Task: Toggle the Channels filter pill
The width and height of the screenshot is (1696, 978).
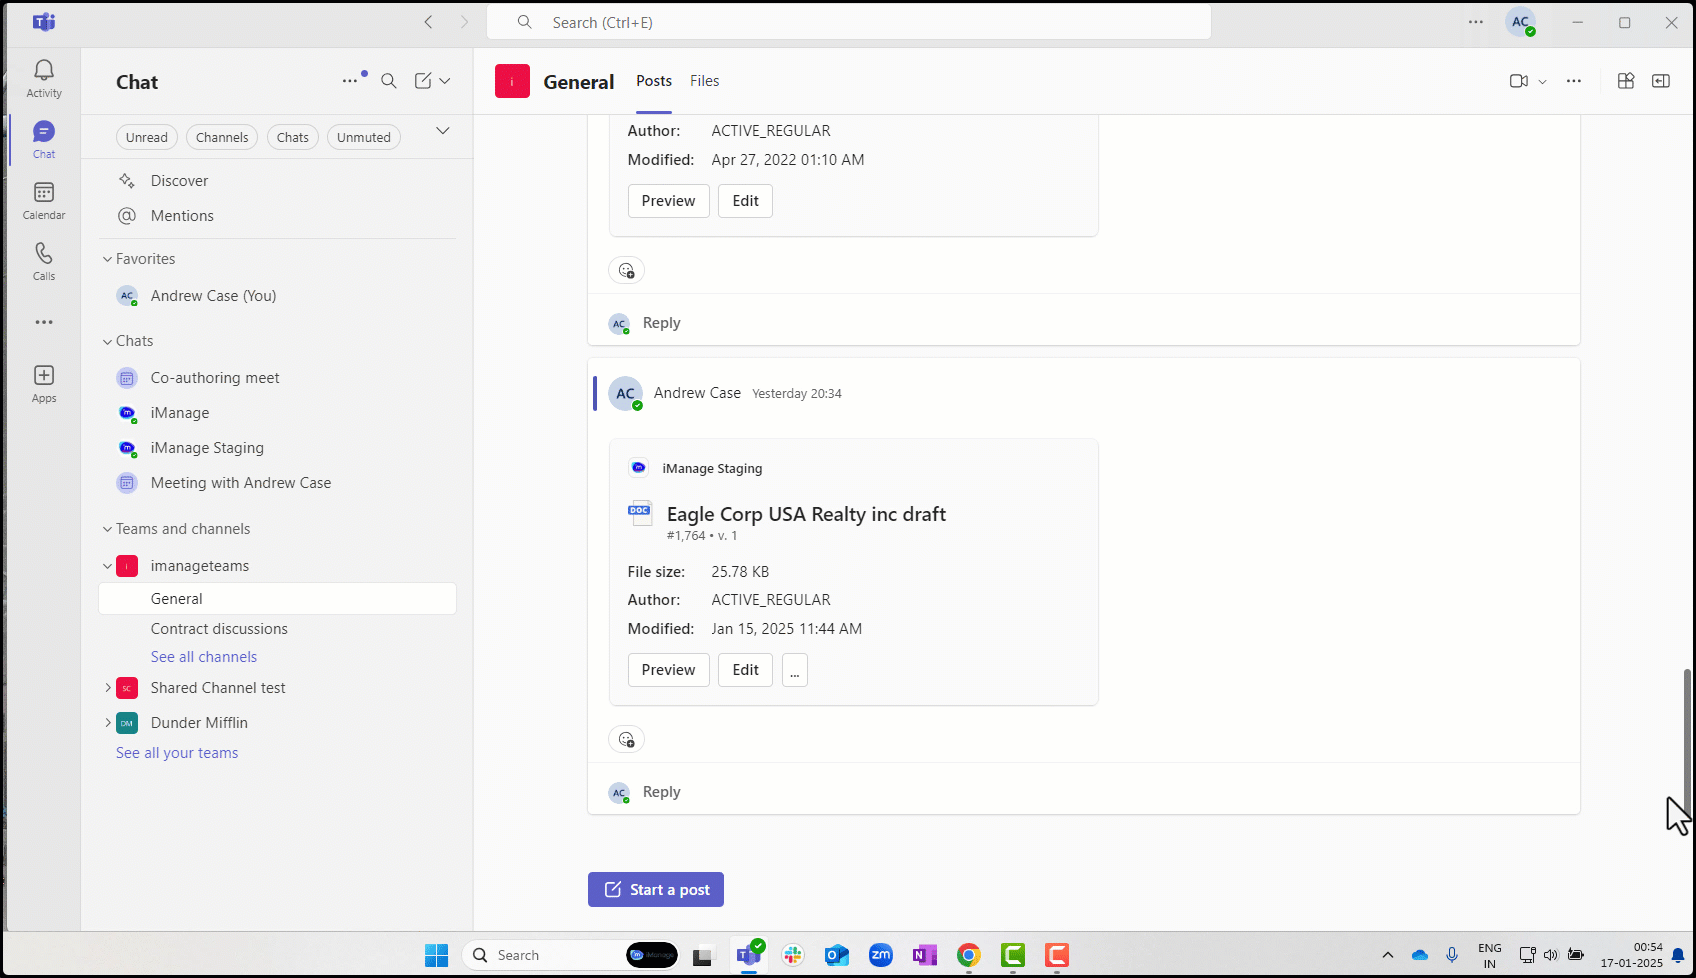Action: pyautogui.click(x=221, y=137)
